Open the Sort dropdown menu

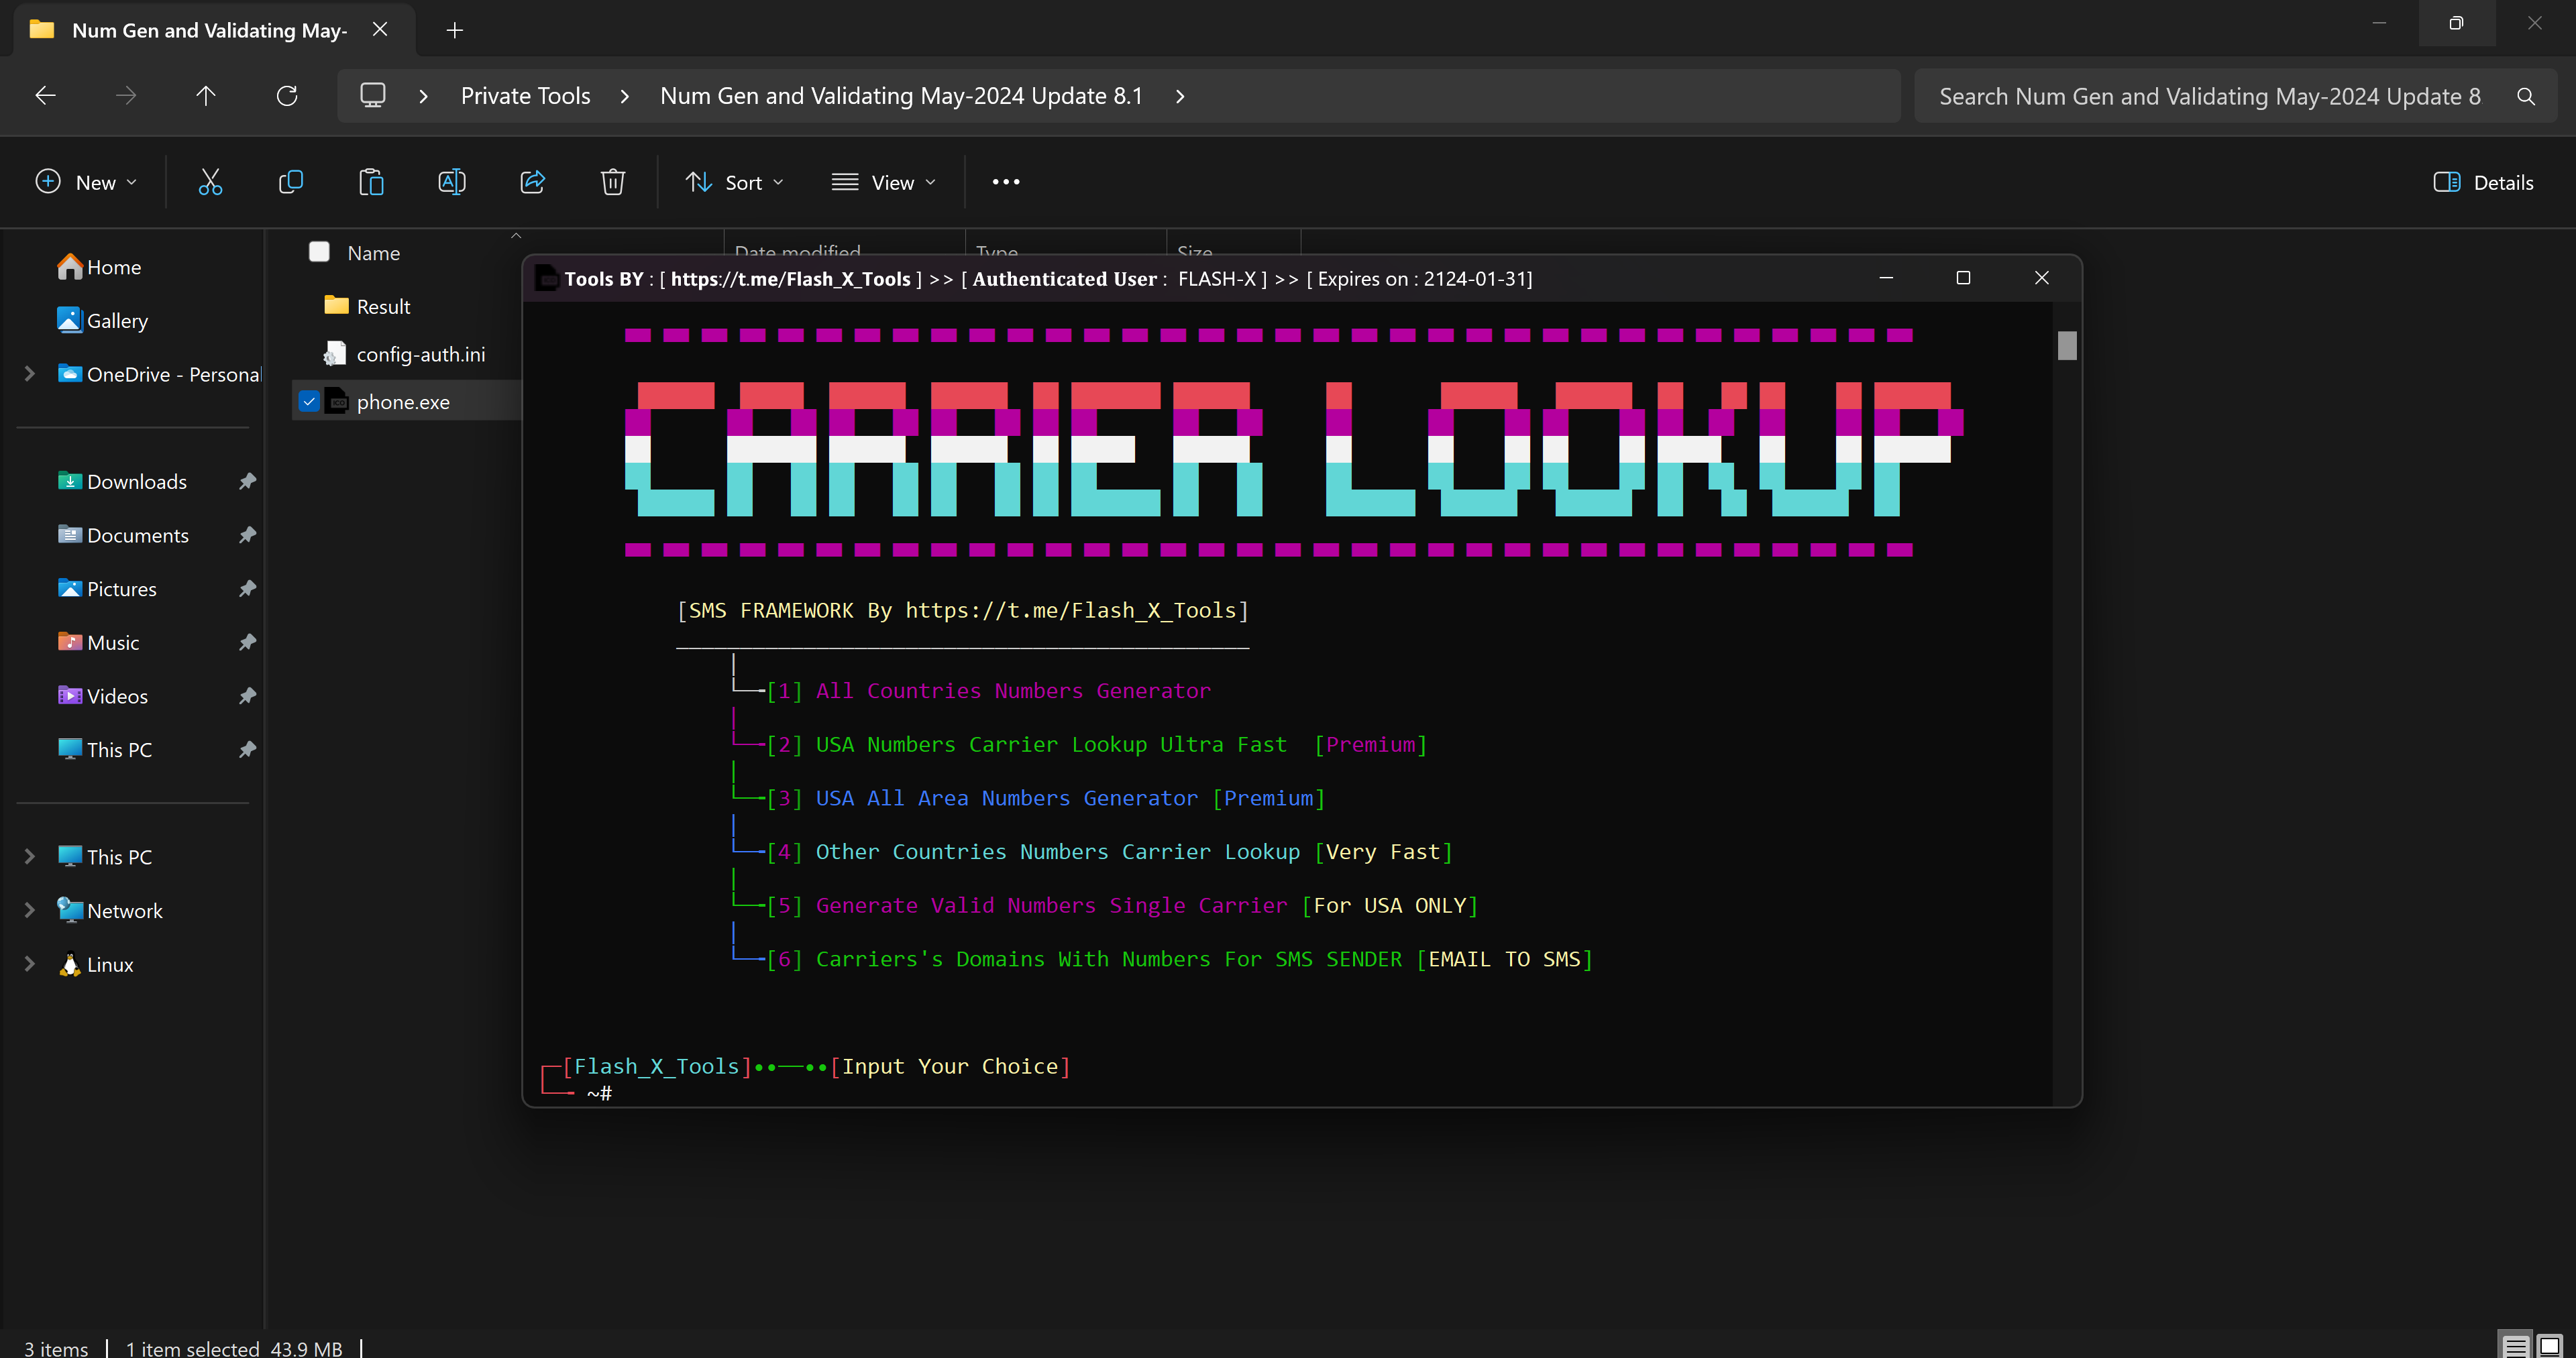tap(735, 182)
